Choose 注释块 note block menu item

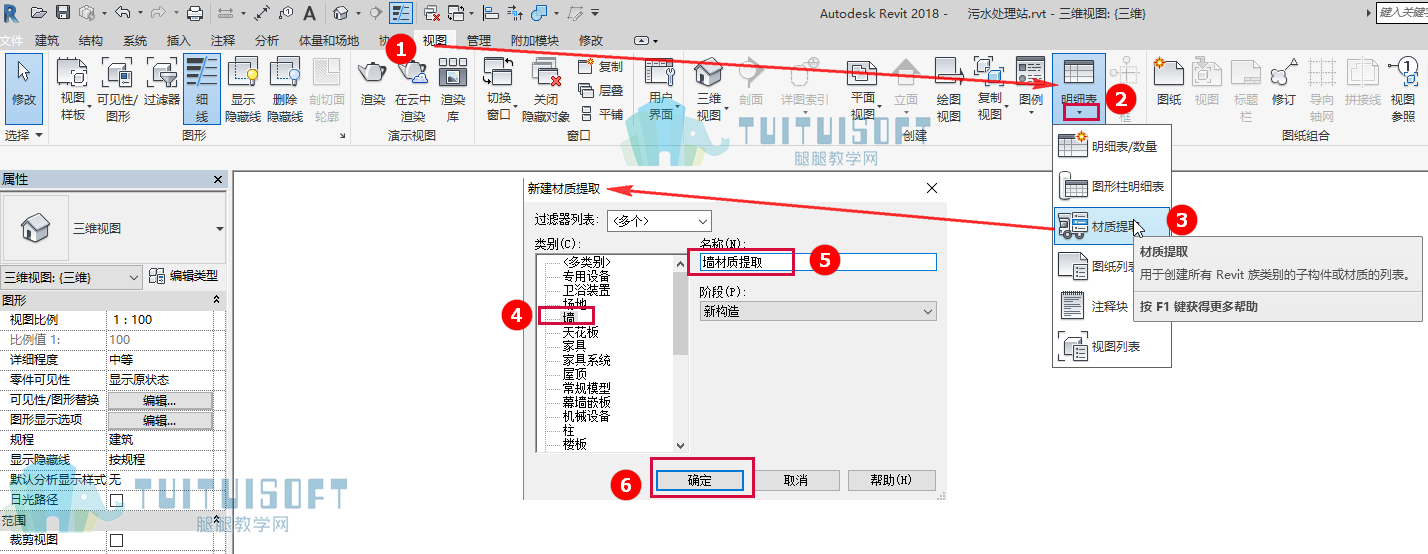(1110, 306)
